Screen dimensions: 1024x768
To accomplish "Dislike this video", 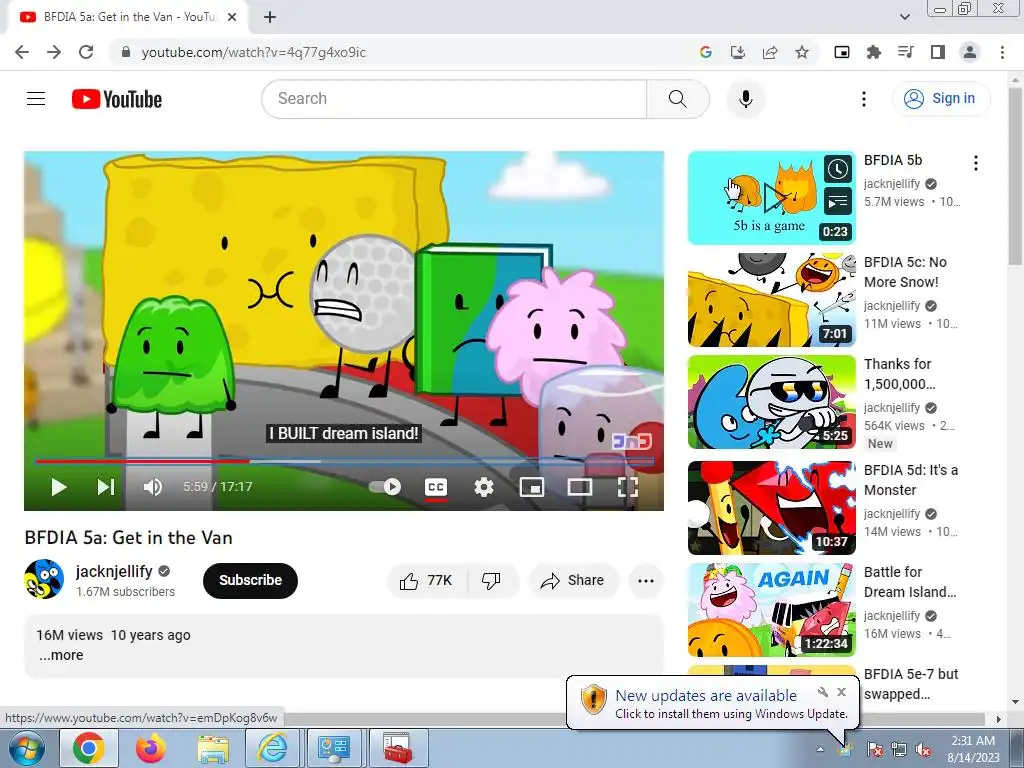I will point(491,580).
